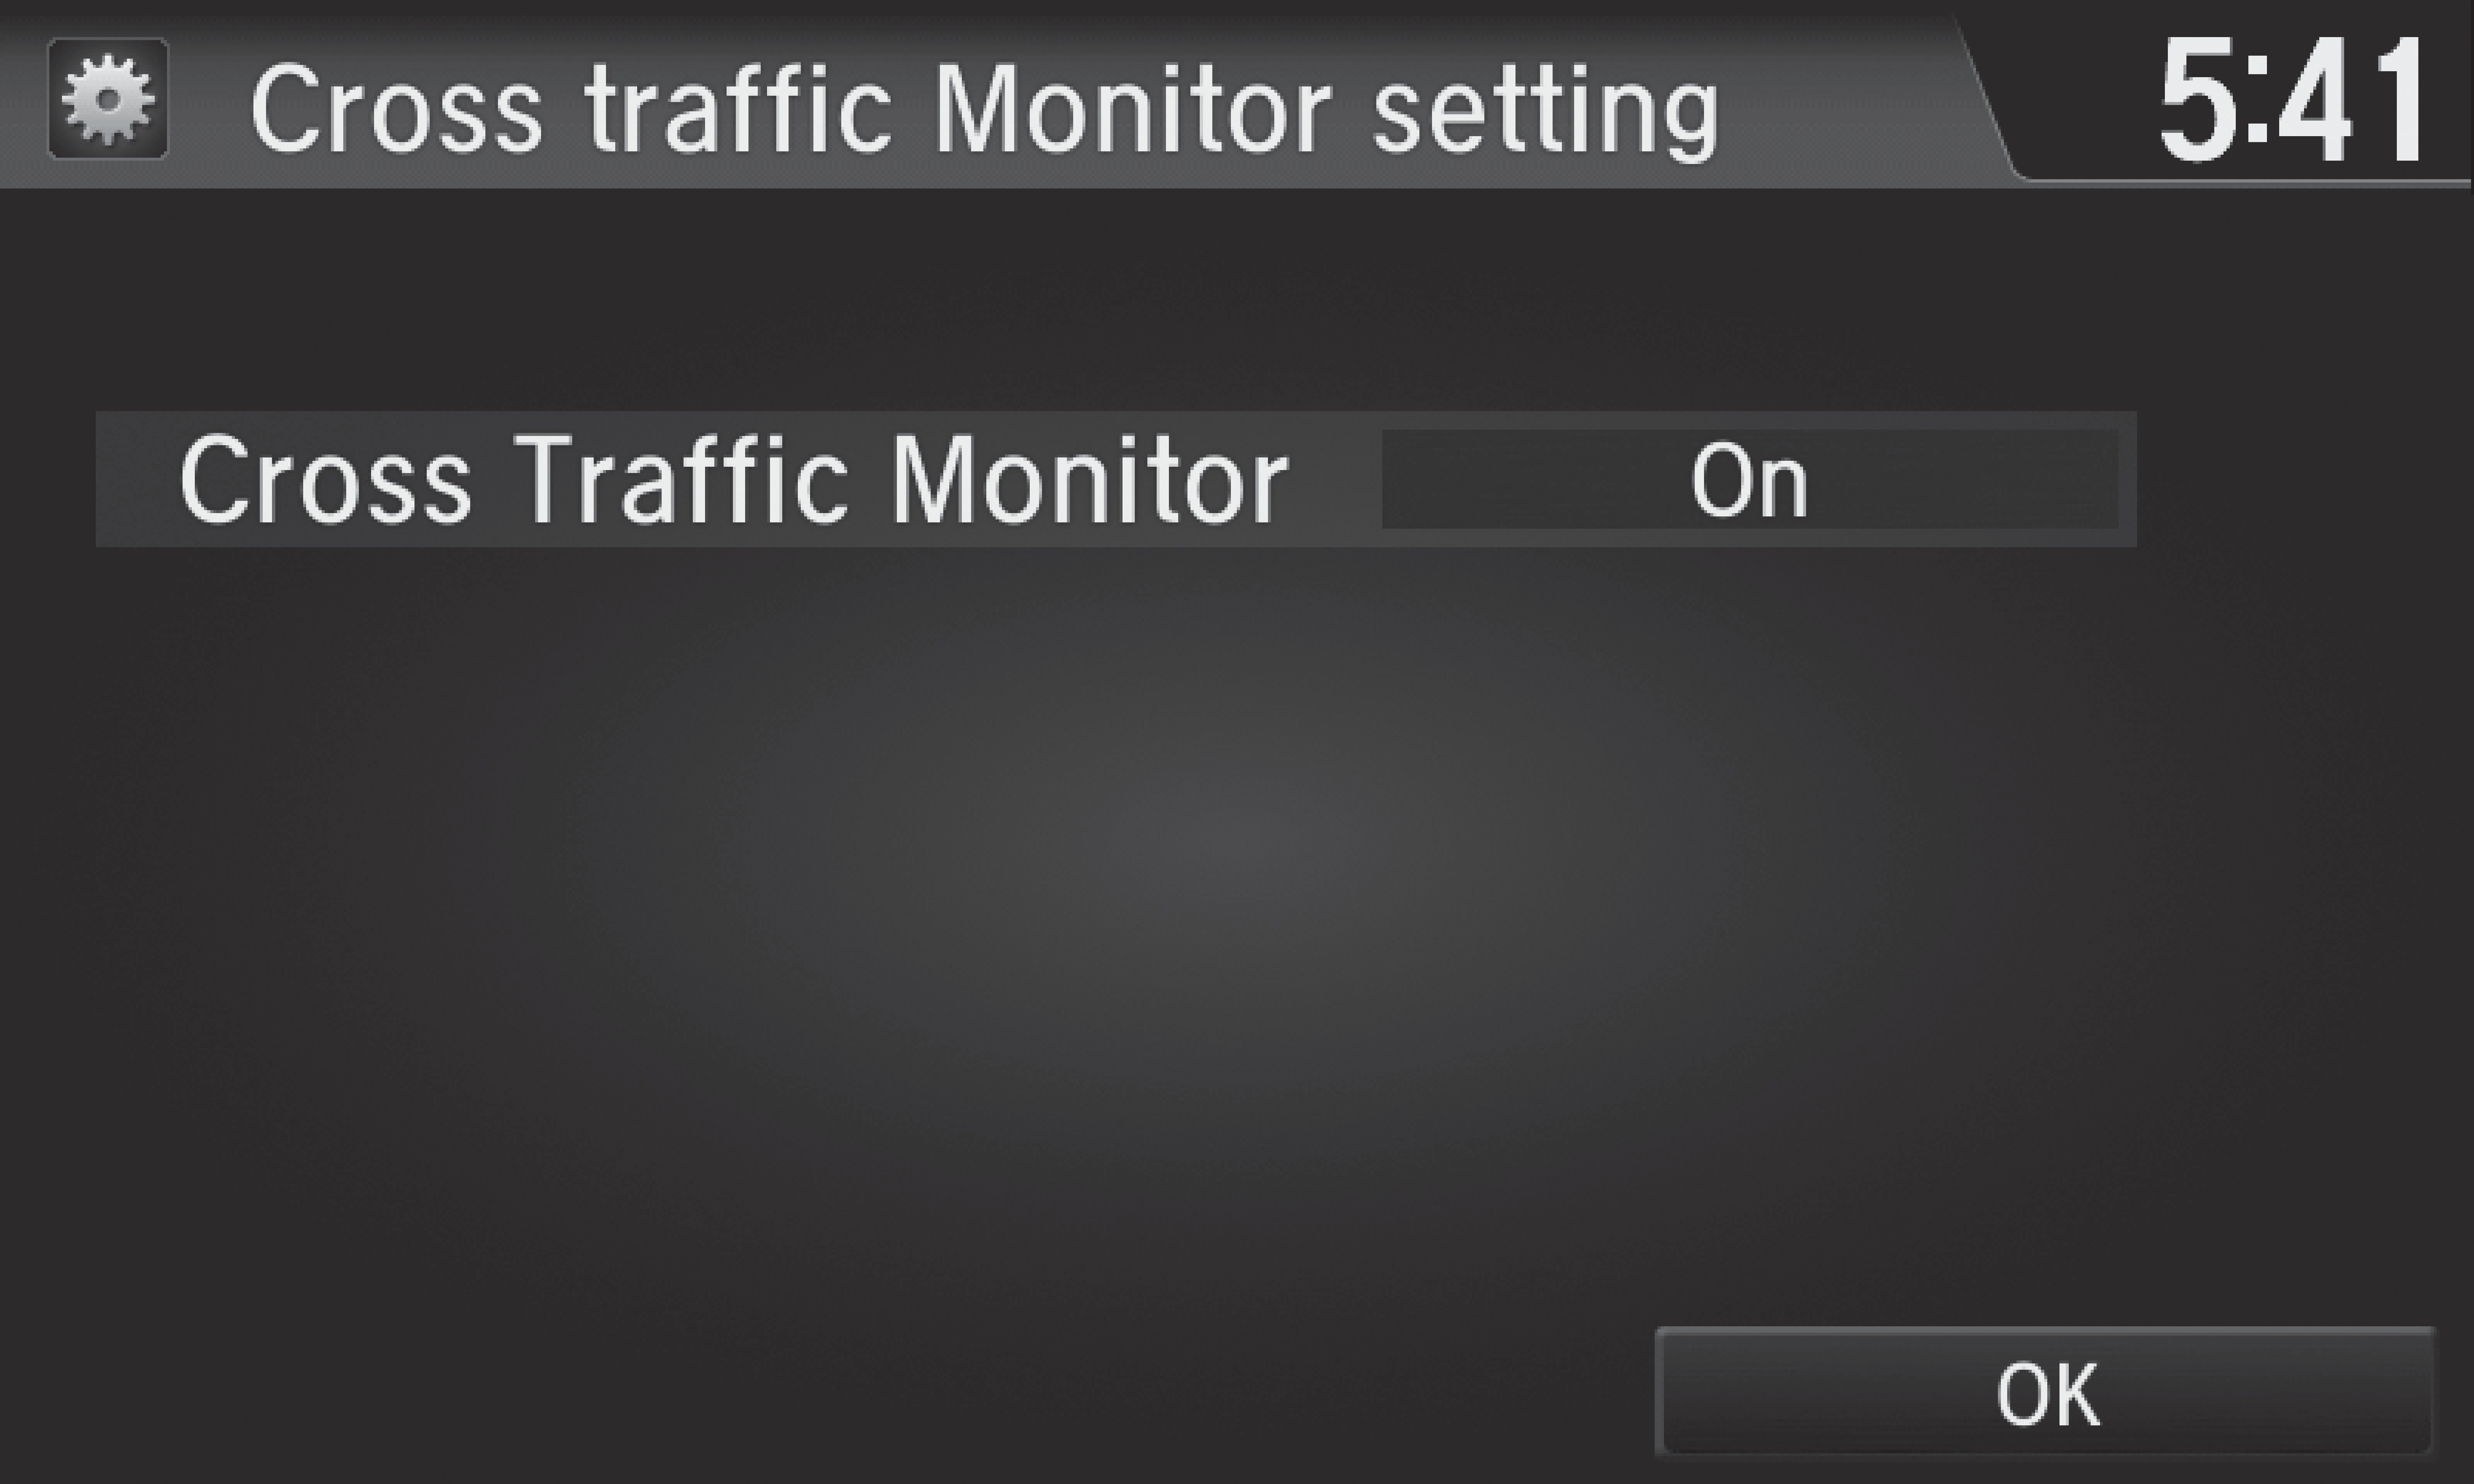Screen dimensions: 2474x1484
Task: Confirm settings with the OK button
Action: click(2045, 1391)
